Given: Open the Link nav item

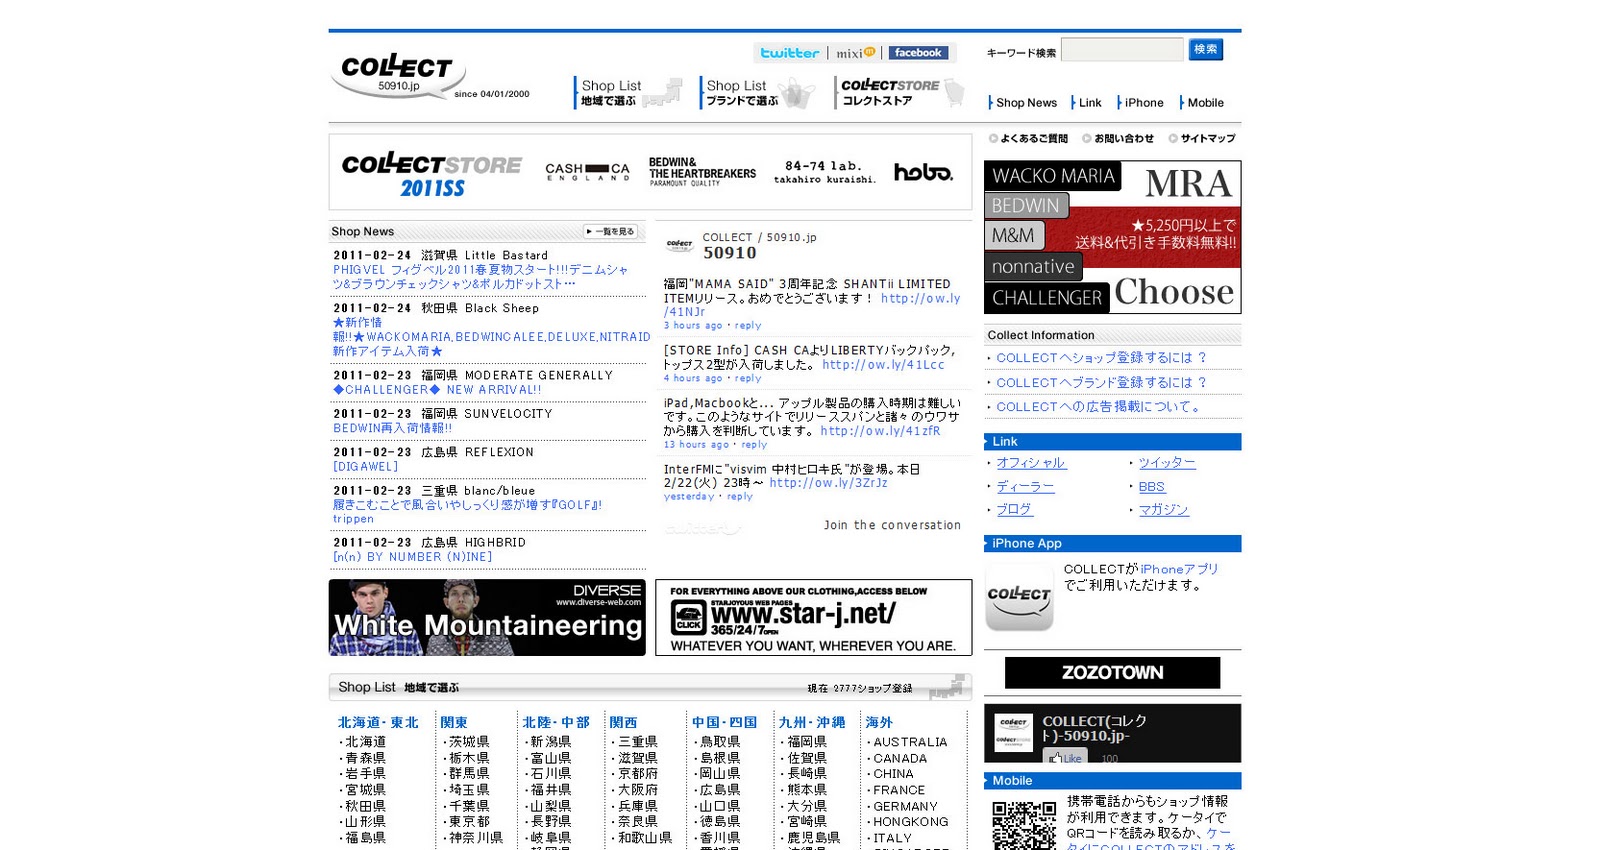Looking at the screenshot, I should (x=1088, y=102).
